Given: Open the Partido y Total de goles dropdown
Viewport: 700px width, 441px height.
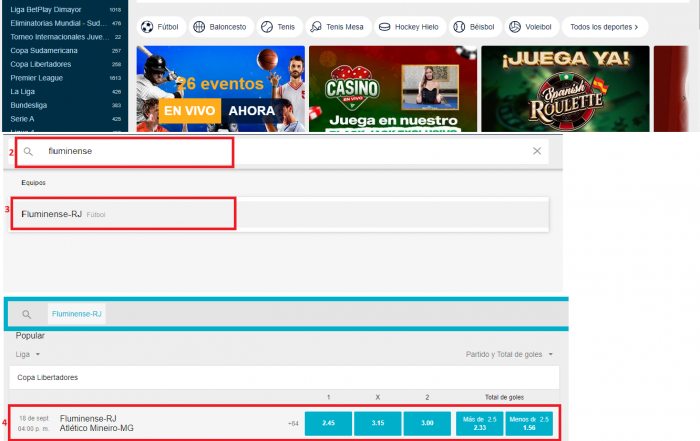Looking at the screenshot, I should (x=509, y=354).
